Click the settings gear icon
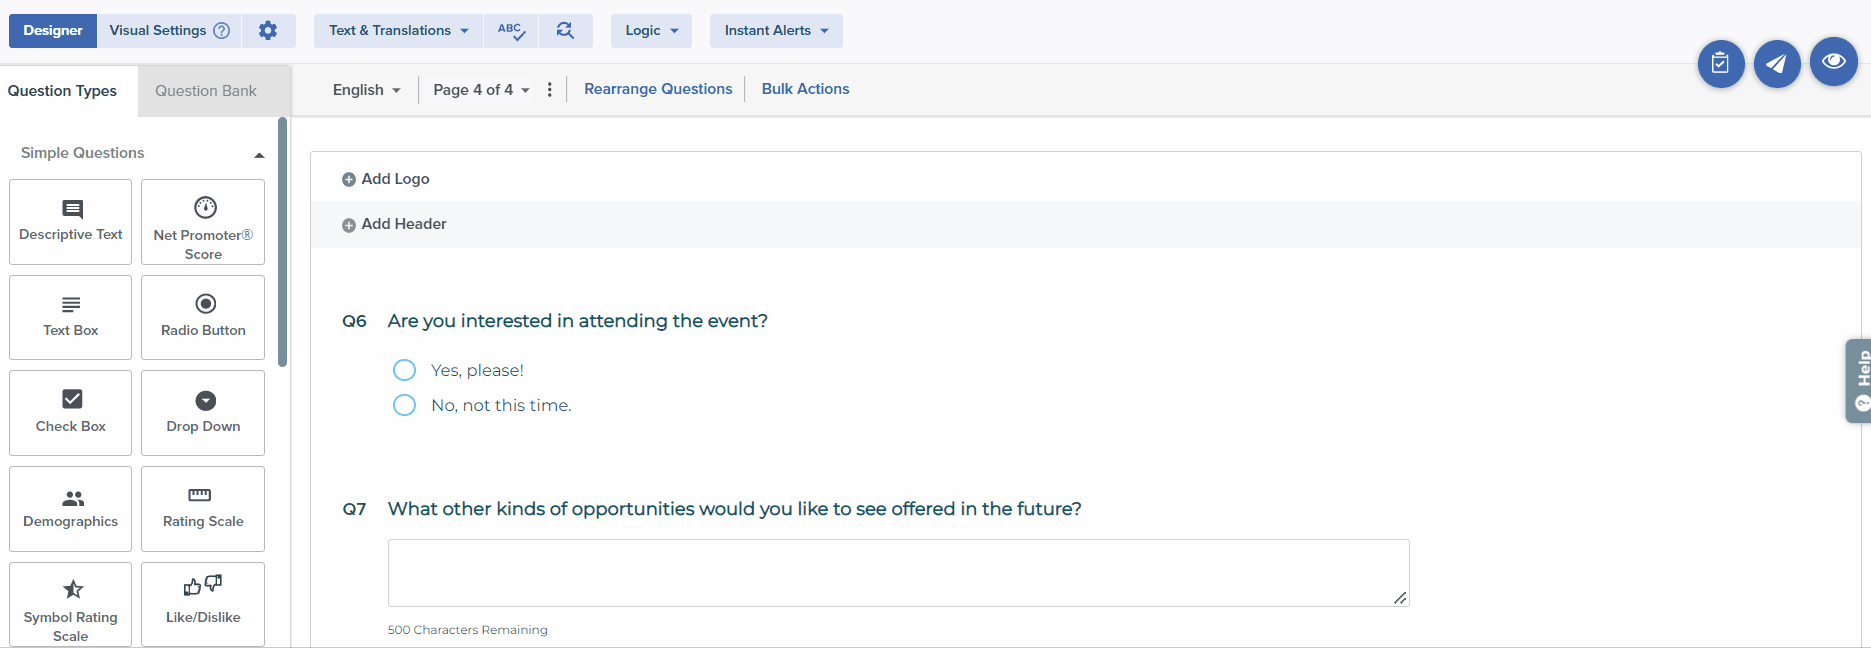The height and width of the screenshot is (648, 1871). click(x=268, y=31)
